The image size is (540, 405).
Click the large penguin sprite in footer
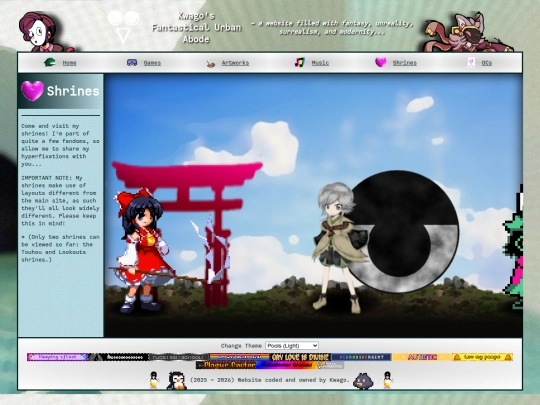177,381
